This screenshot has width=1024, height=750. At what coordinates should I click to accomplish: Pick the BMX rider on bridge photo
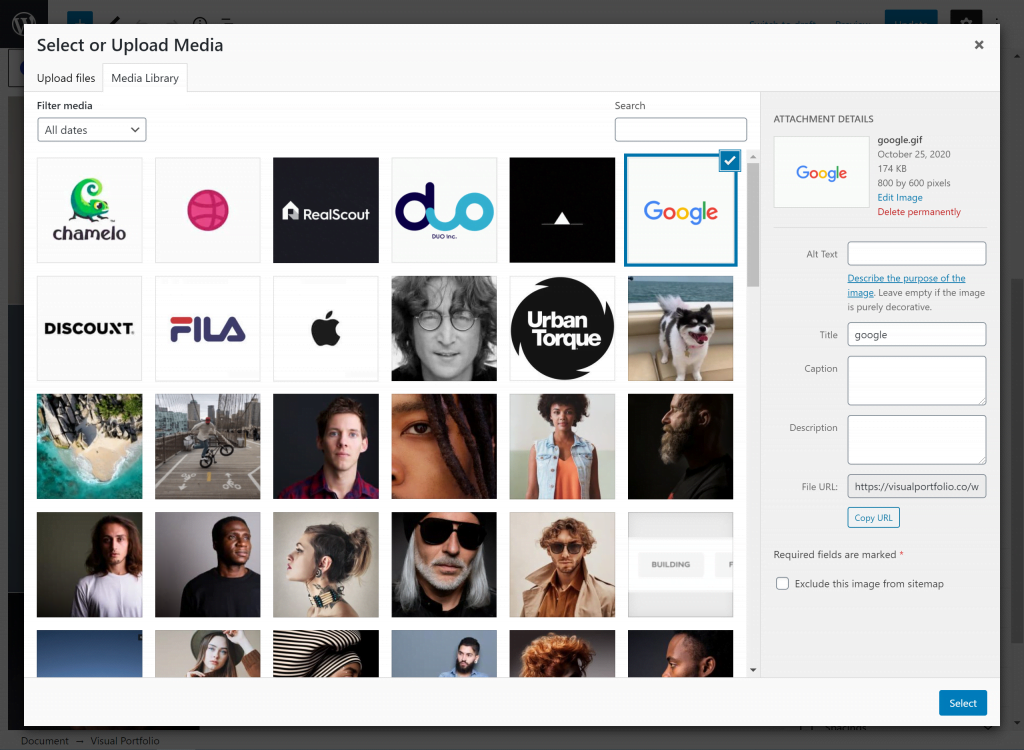208,447
